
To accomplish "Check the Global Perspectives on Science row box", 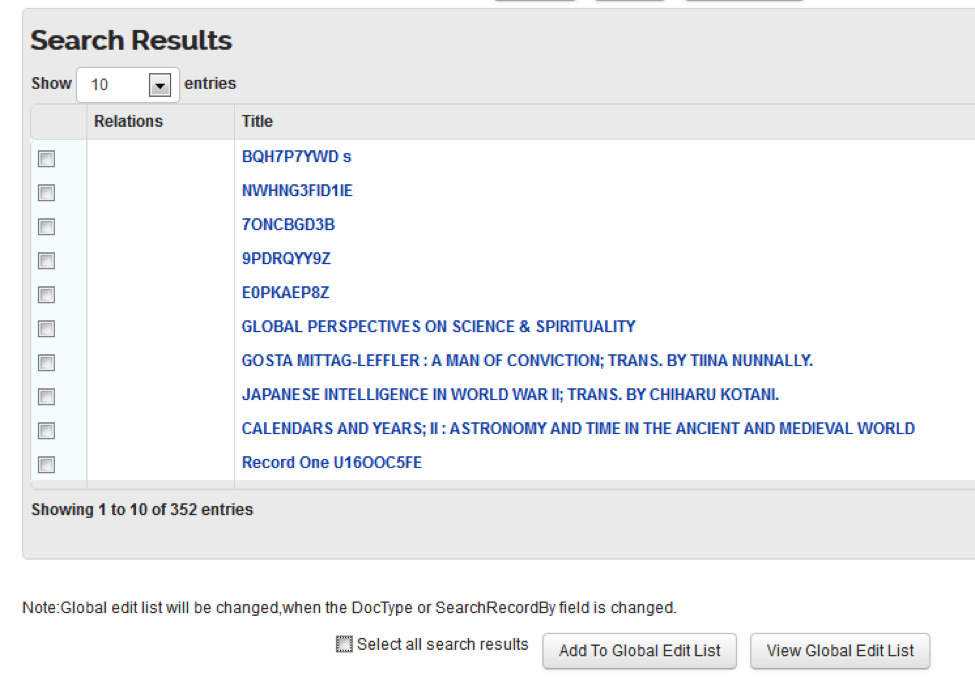I will tap(46, 329).
